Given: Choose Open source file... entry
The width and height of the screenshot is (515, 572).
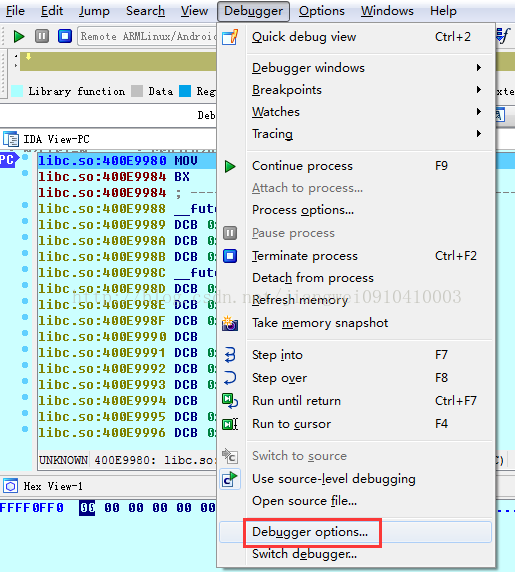Looking at the screenshot, I should (356, 501).
